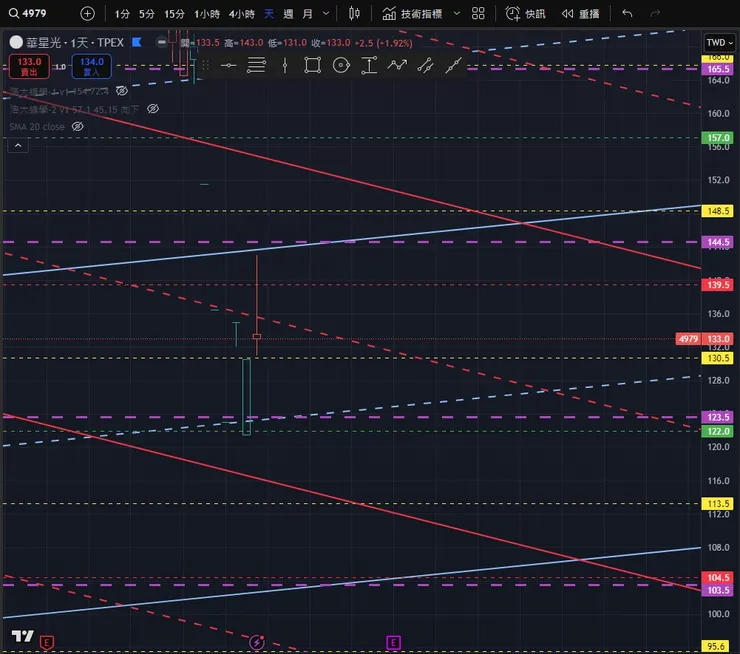Image resolution: width=740 pixels, height=654 pixels.
Task: Click the 139.5 red price label
Action: (718, 285)
